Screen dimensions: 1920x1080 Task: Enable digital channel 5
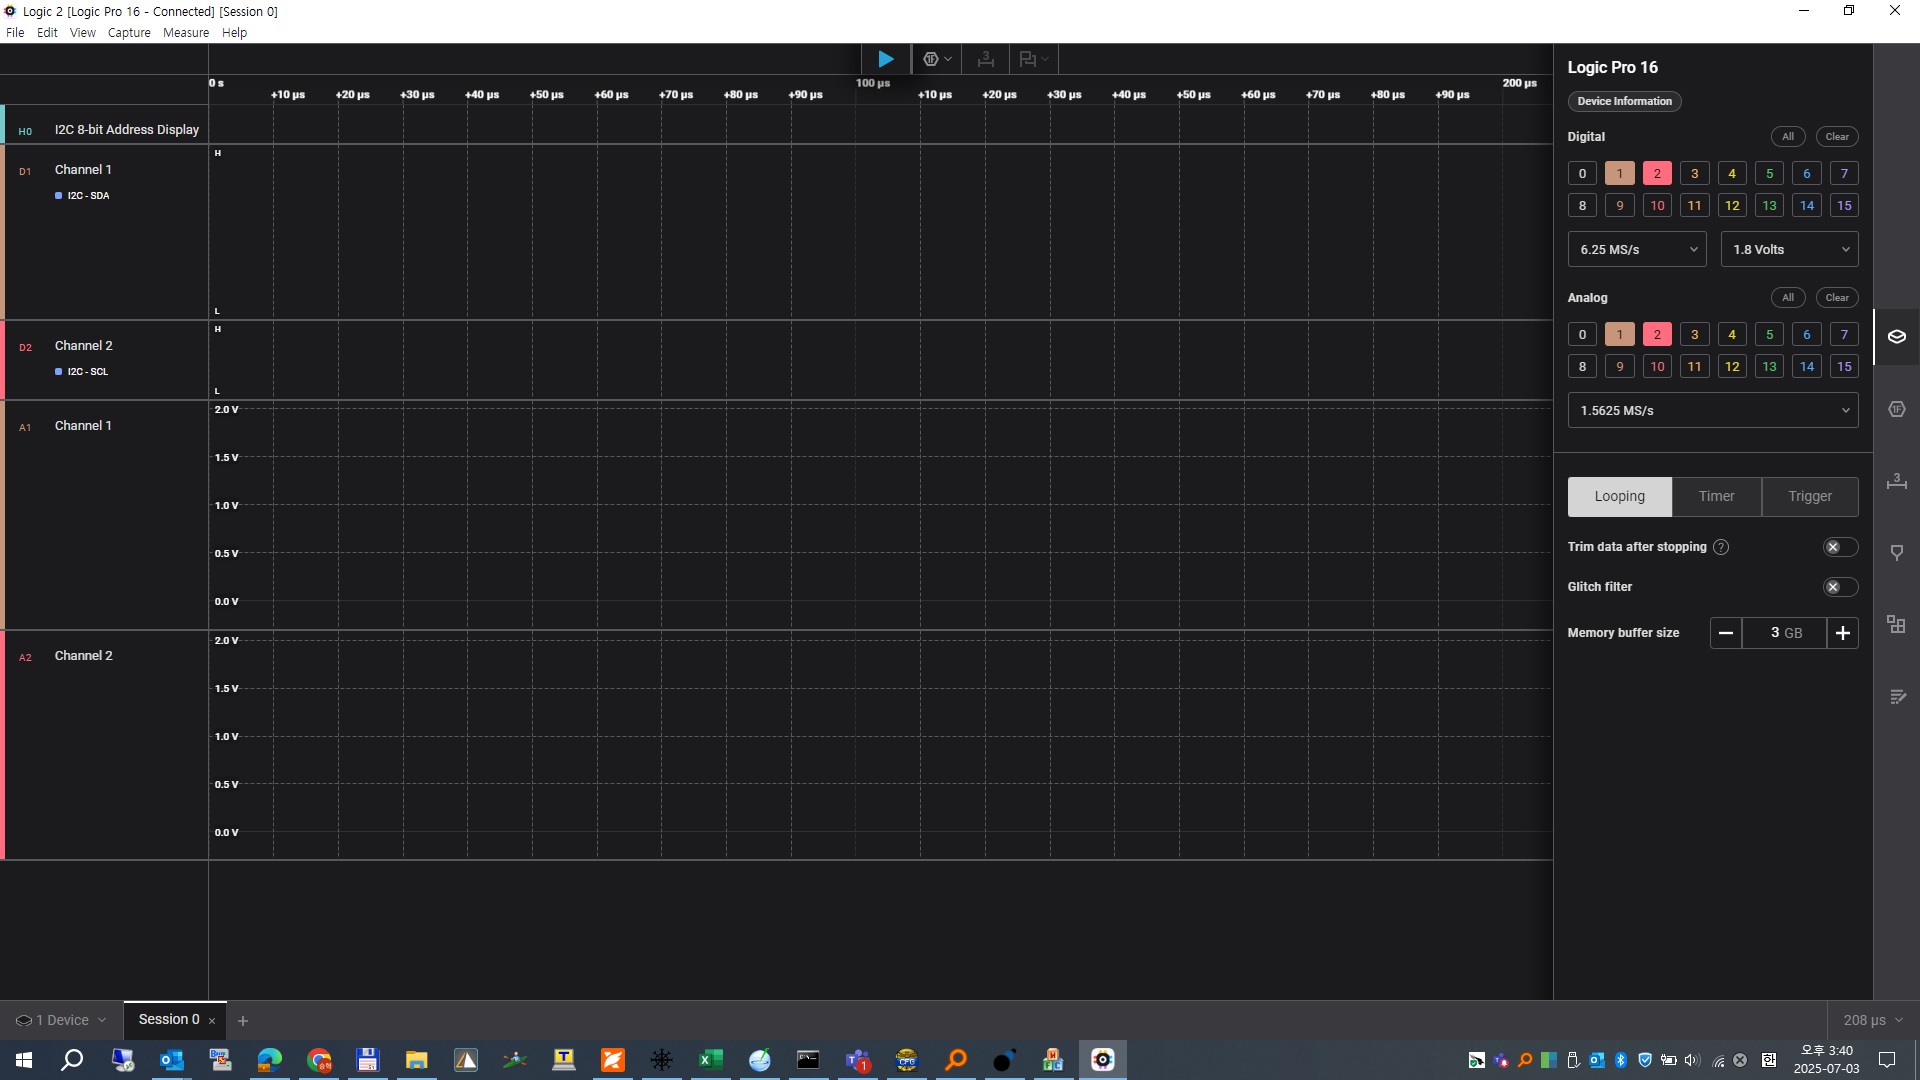pyautogui.click(x=1769, y=174)
